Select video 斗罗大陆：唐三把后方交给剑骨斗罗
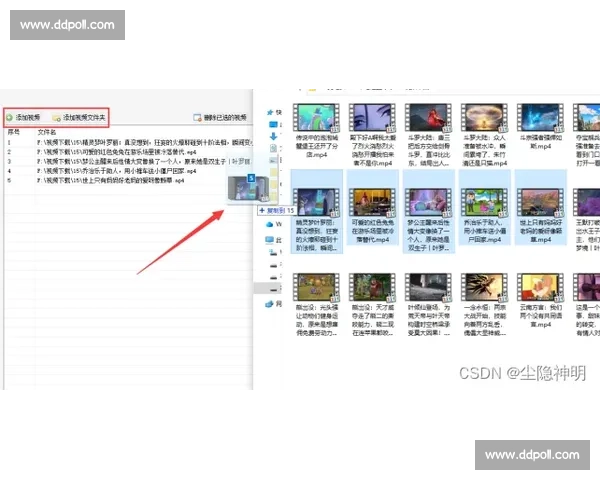 coord(429,135)
